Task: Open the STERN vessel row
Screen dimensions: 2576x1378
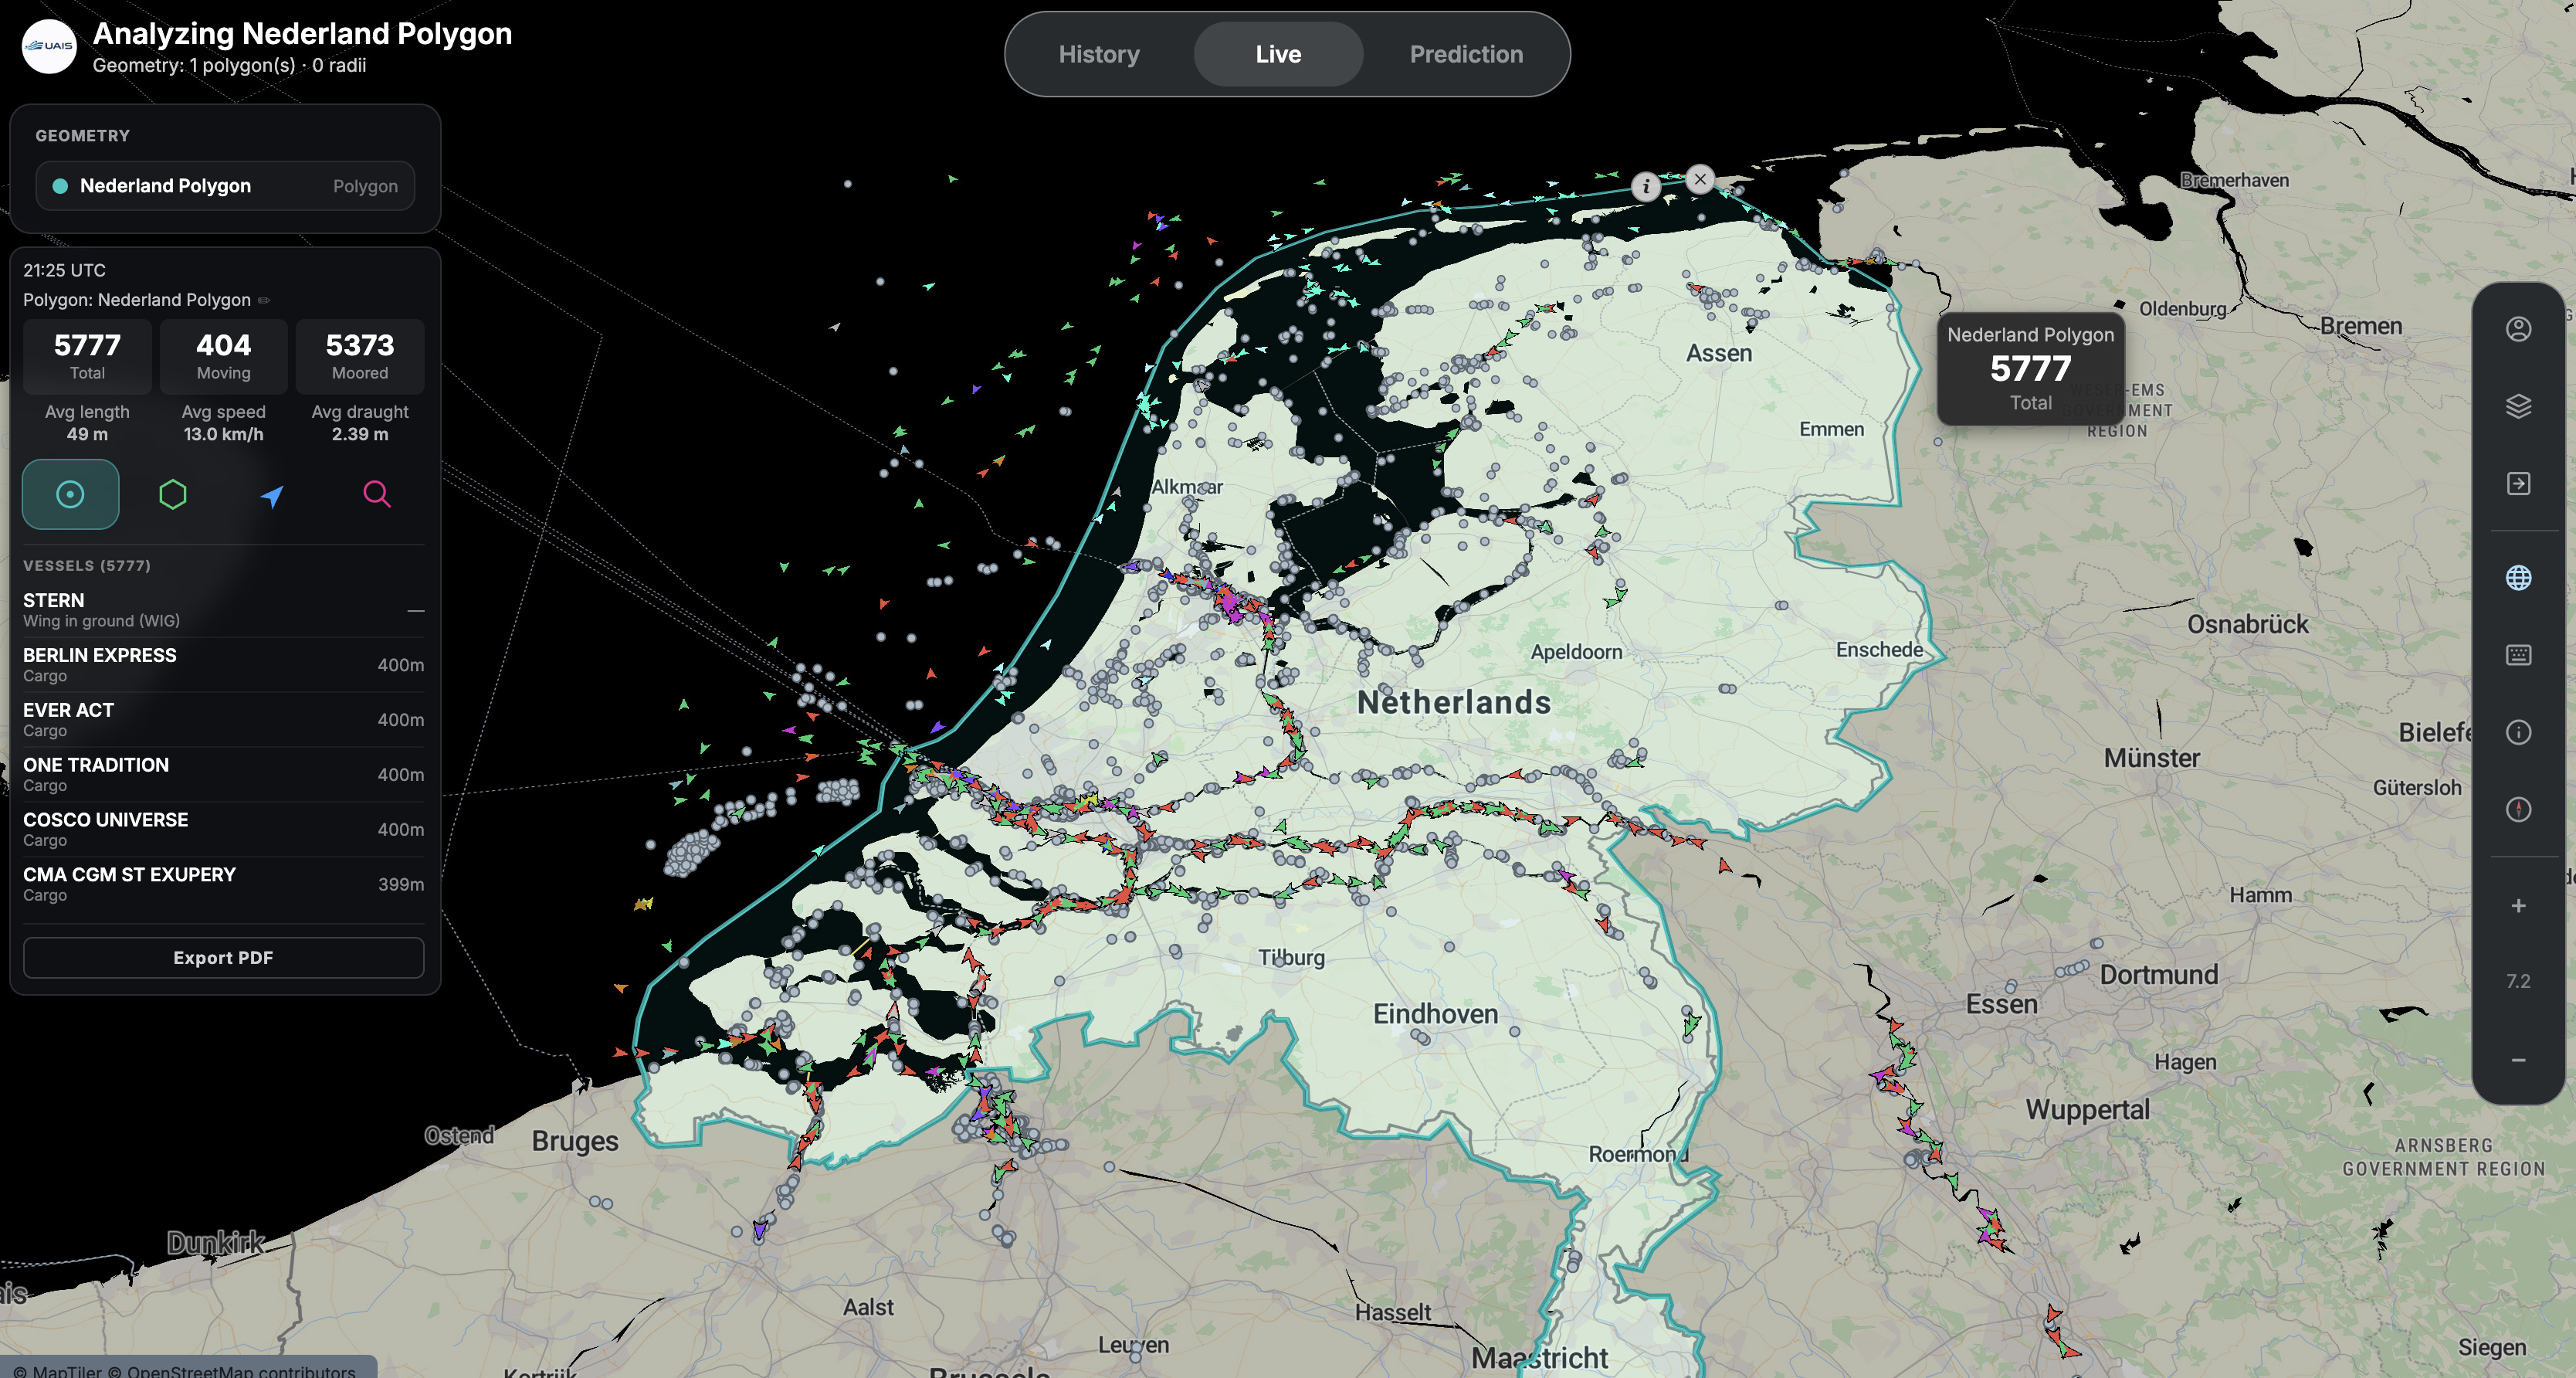Action: click(223, 610)
